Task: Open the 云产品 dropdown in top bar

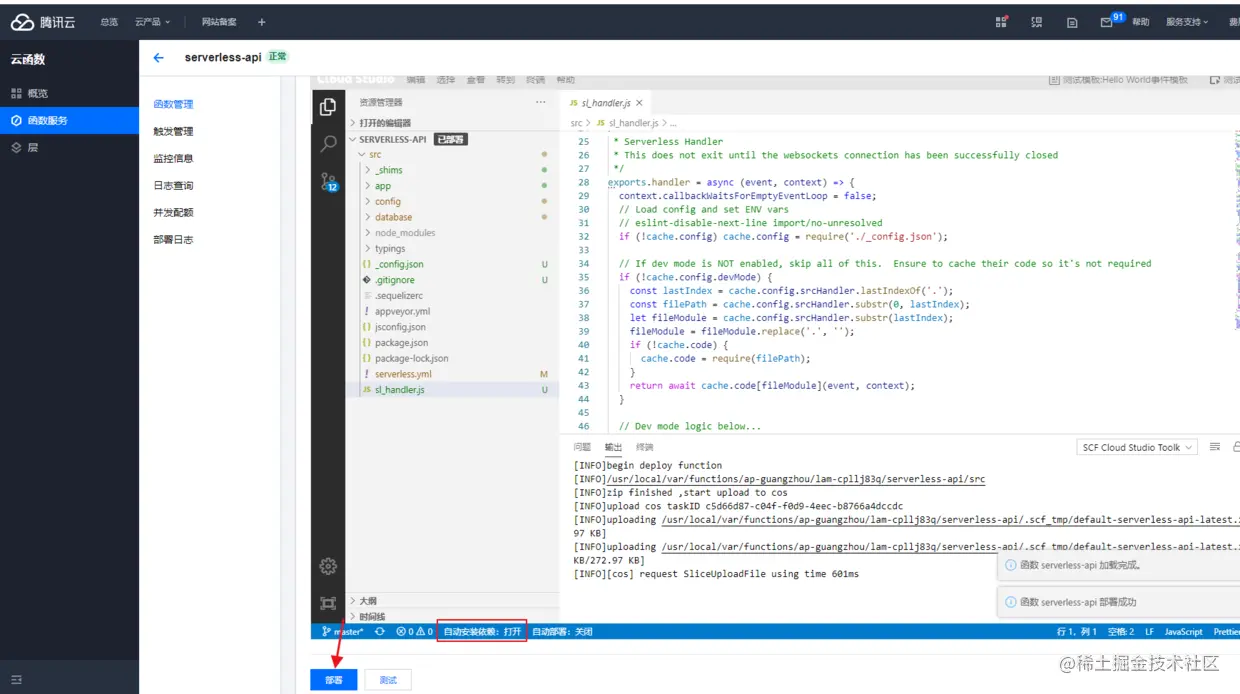Action: point(152,22)
